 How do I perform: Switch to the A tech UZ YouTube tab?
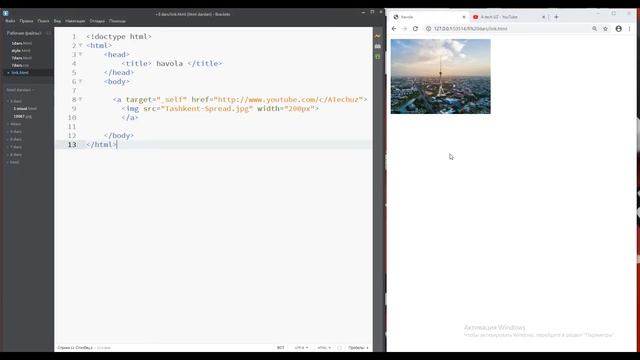[x=509, y=17]
